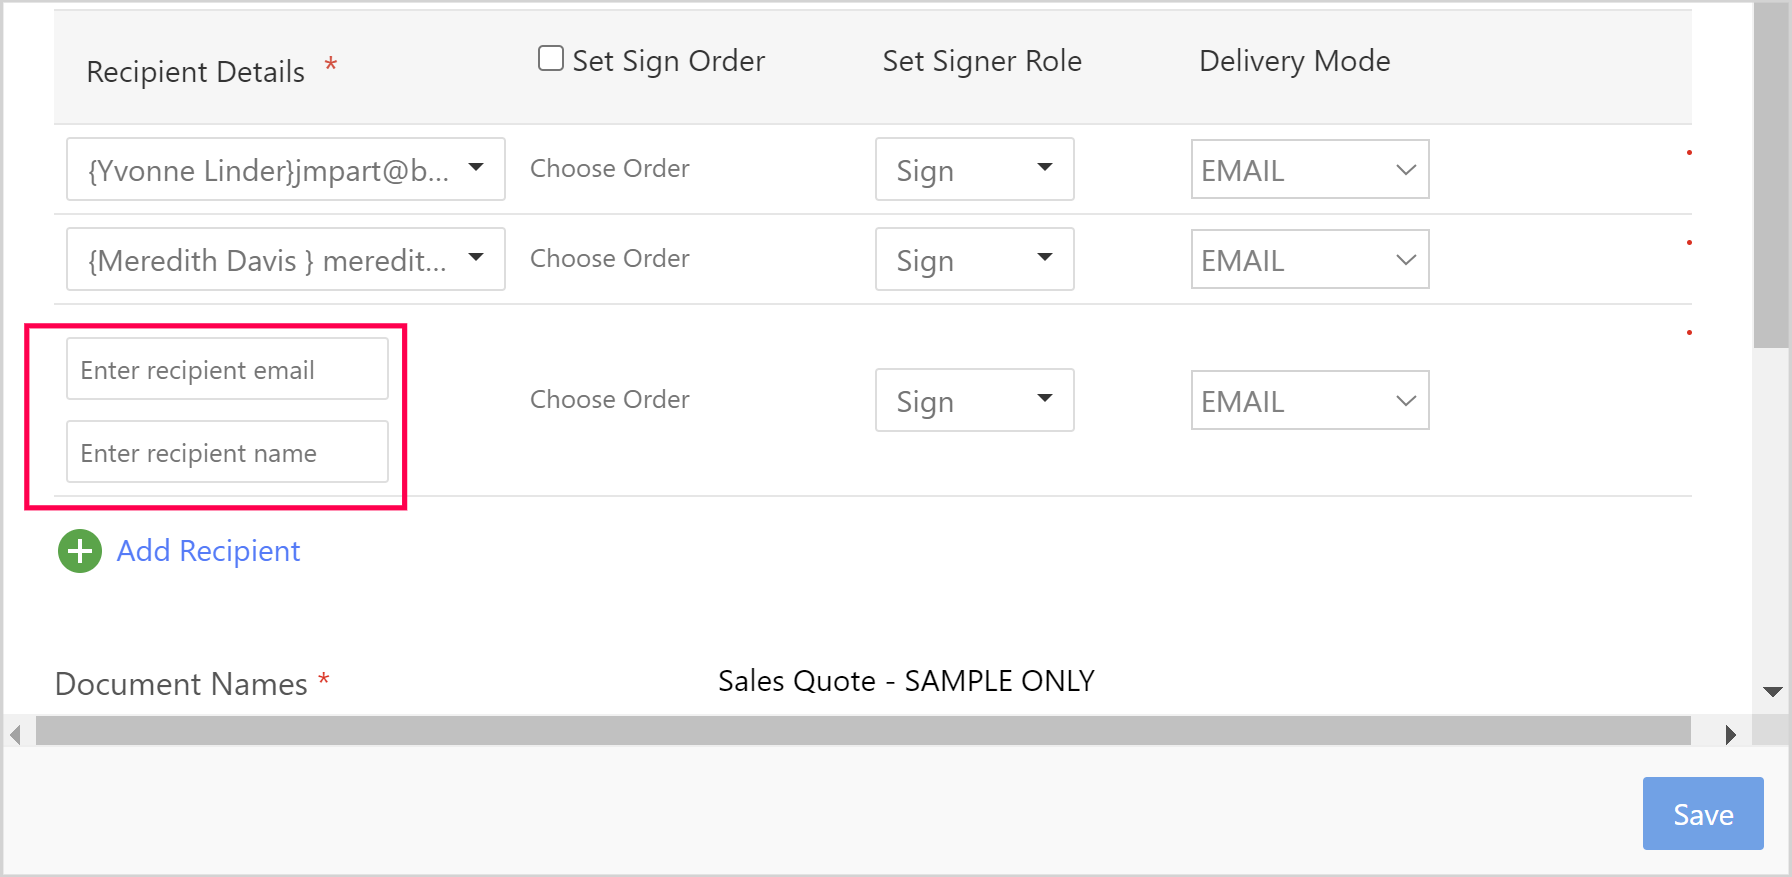Click Choose Order for Yvonne Linder row

[609, 168]
